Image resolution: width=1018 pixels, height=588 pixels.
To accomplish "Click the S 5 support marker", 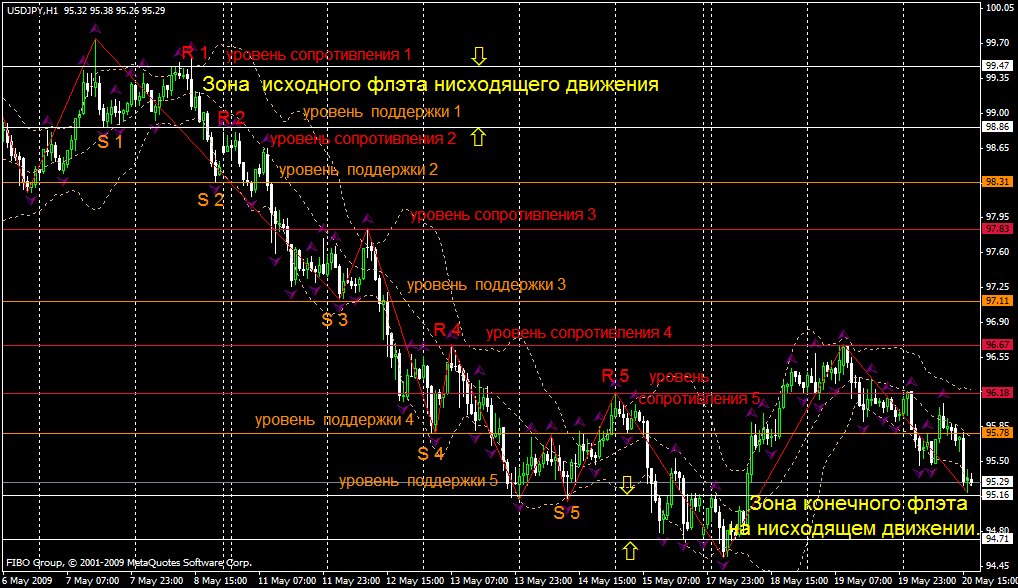I will [x=566, y=513].
